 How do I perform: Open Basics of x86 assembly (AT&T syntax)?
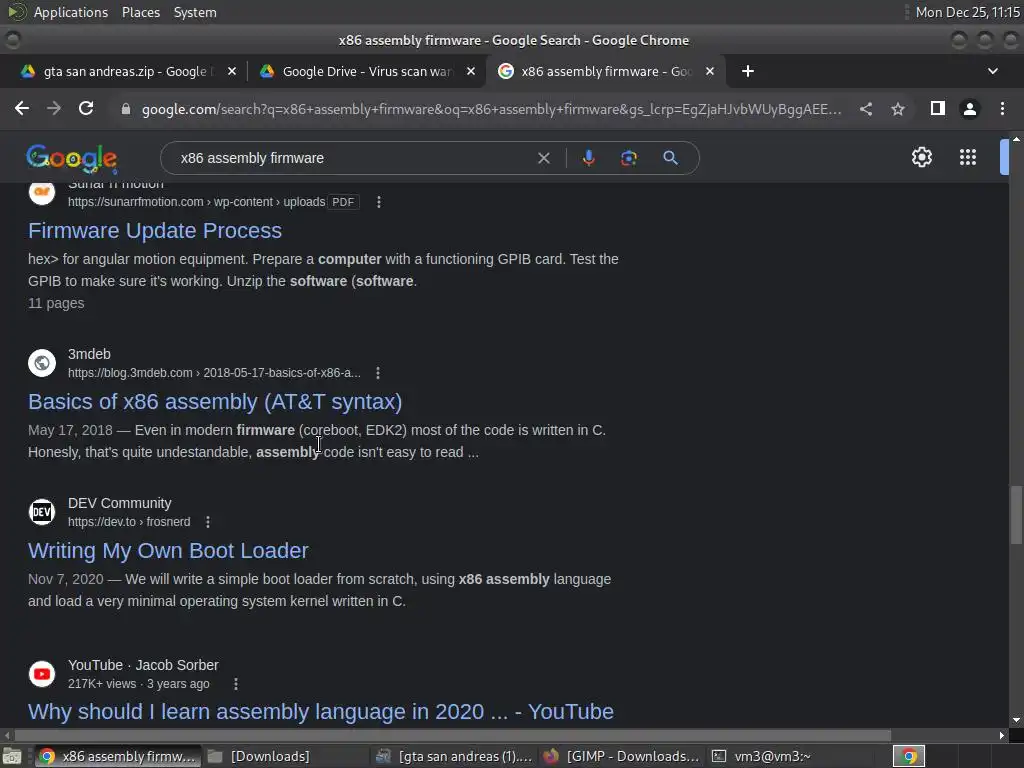[x=215, y=402]
